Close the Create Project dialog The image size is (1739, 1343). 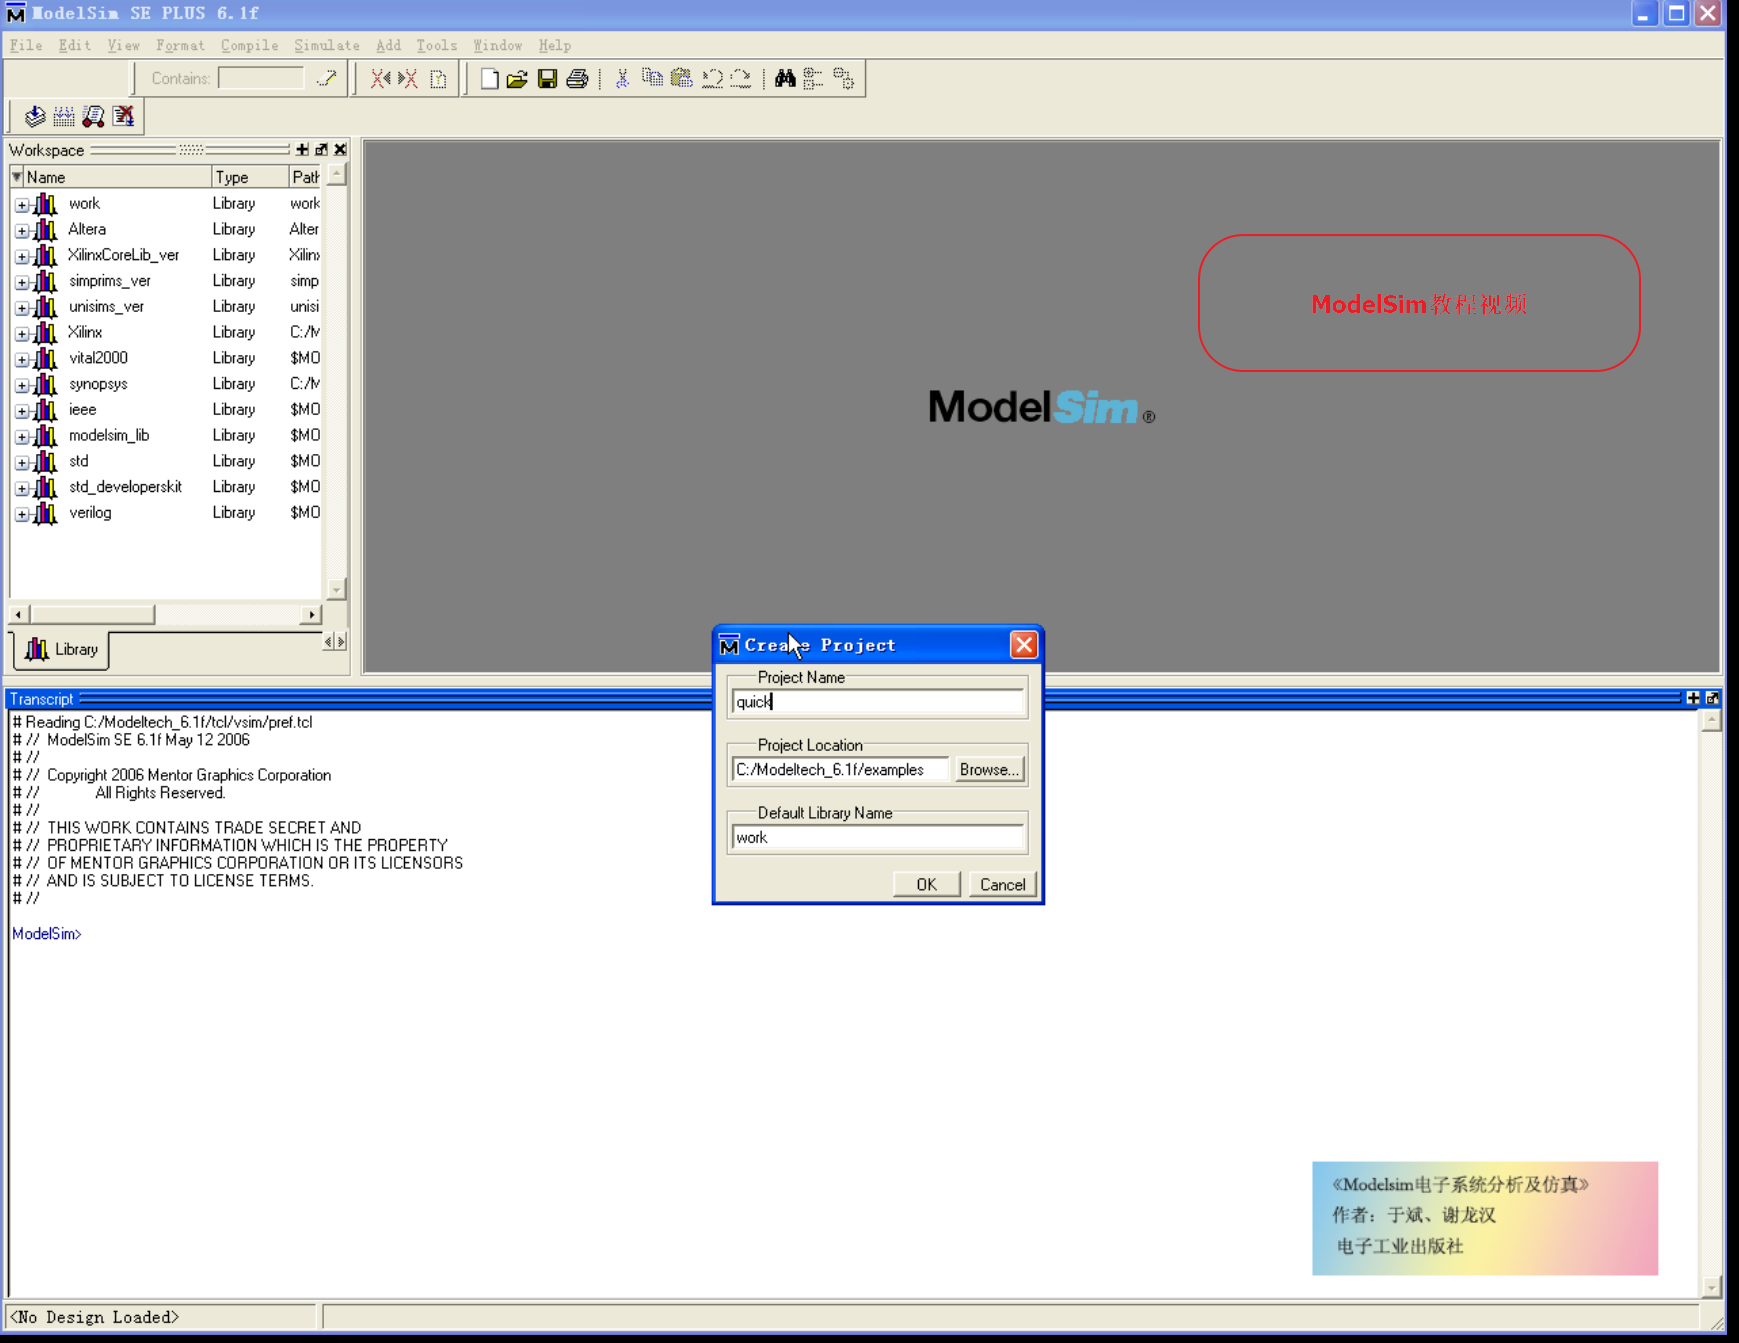tap(1023, 645)
